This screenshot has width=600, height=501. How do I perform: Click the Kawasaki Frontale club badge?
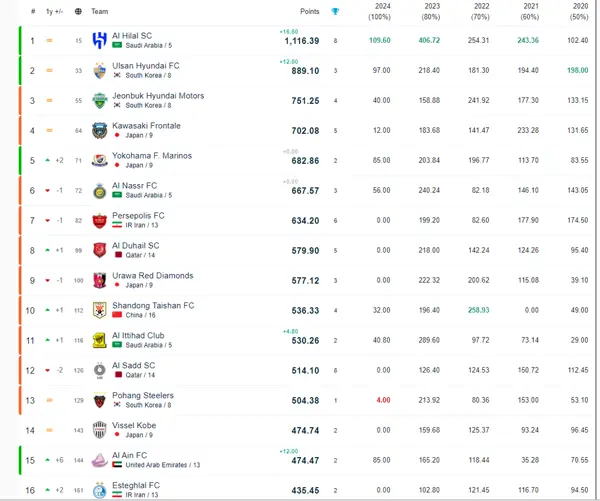pos(99,130)
